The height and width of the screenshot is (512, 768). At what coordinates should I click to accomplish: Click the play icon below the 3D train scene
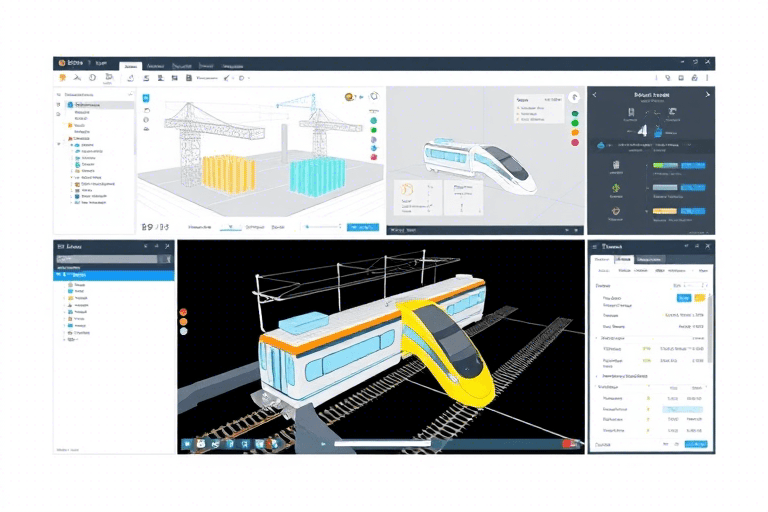[x=323, y=443]
